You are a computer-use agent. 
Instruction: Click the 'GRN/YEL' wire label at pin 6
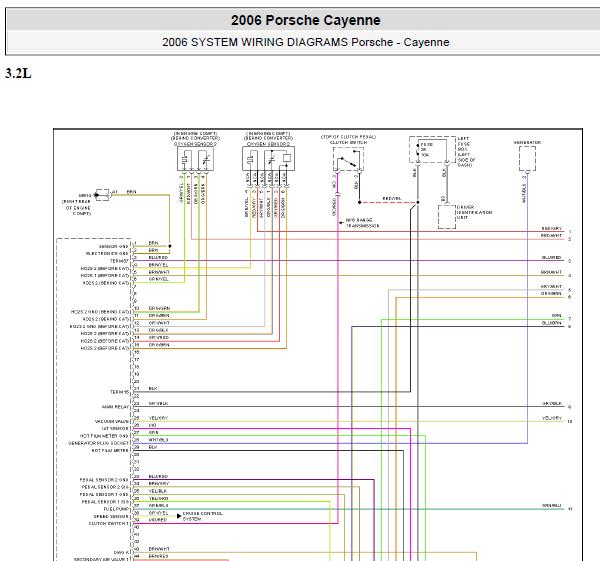point(158,279)
